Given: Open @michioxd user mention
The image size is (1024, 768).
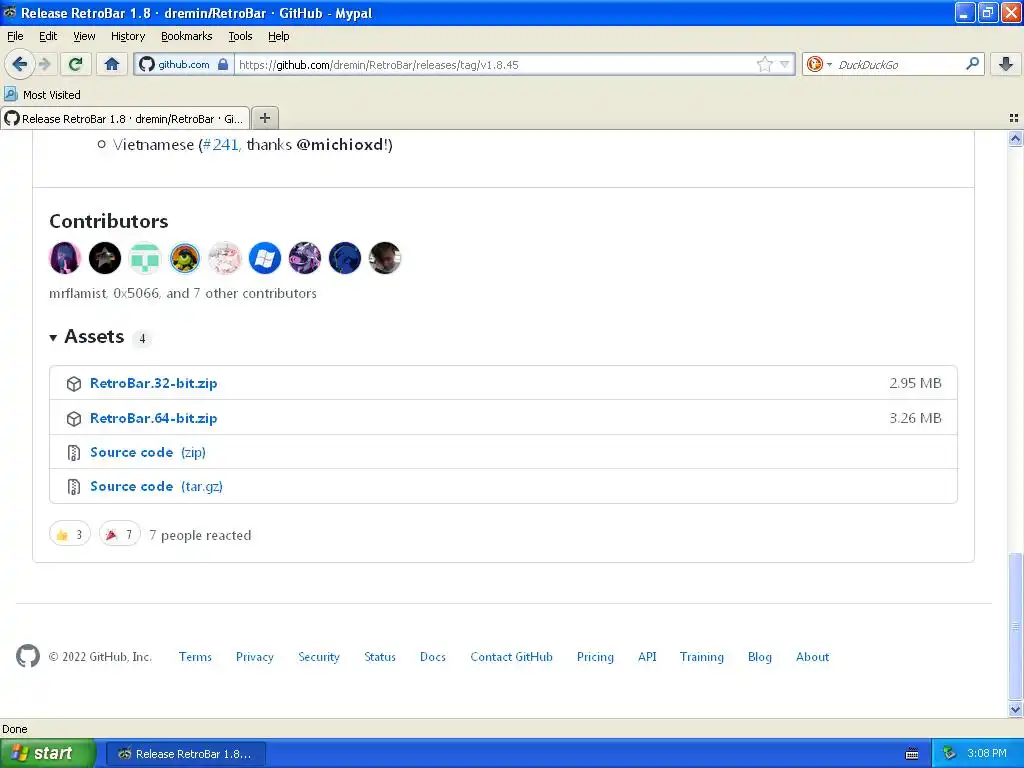Looking at the screenshot, I should click(x=340, y=144).
